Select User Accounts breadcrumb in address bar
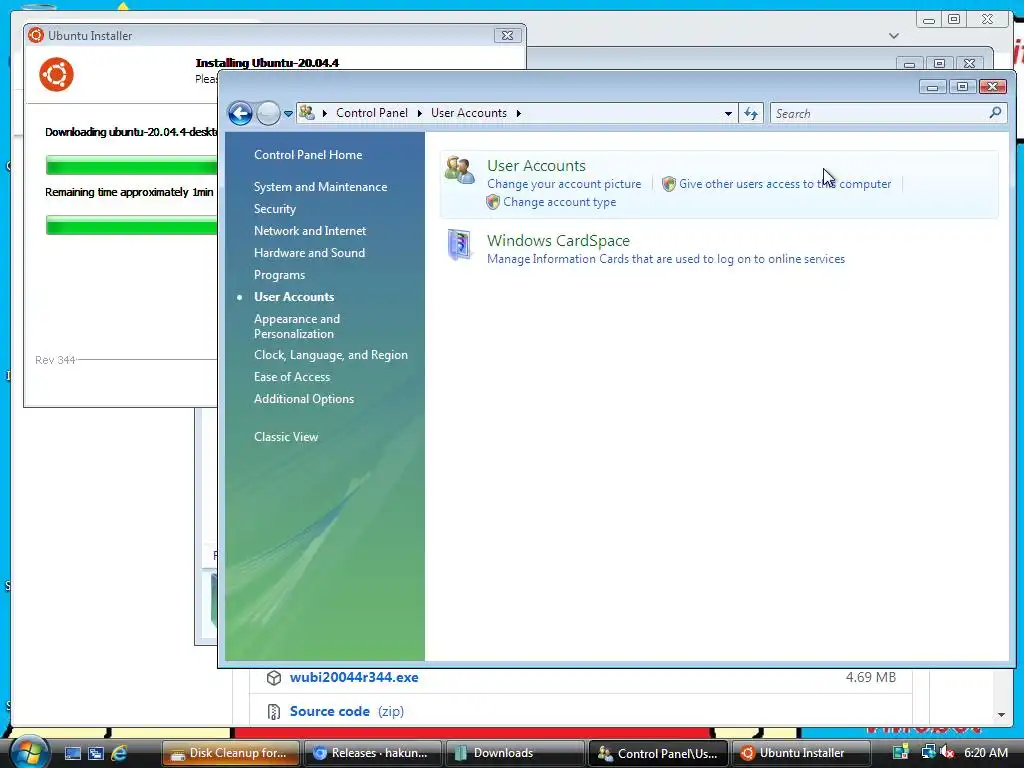The height and width of the screenshot is (768, 1024). click(x=469, y=113)
